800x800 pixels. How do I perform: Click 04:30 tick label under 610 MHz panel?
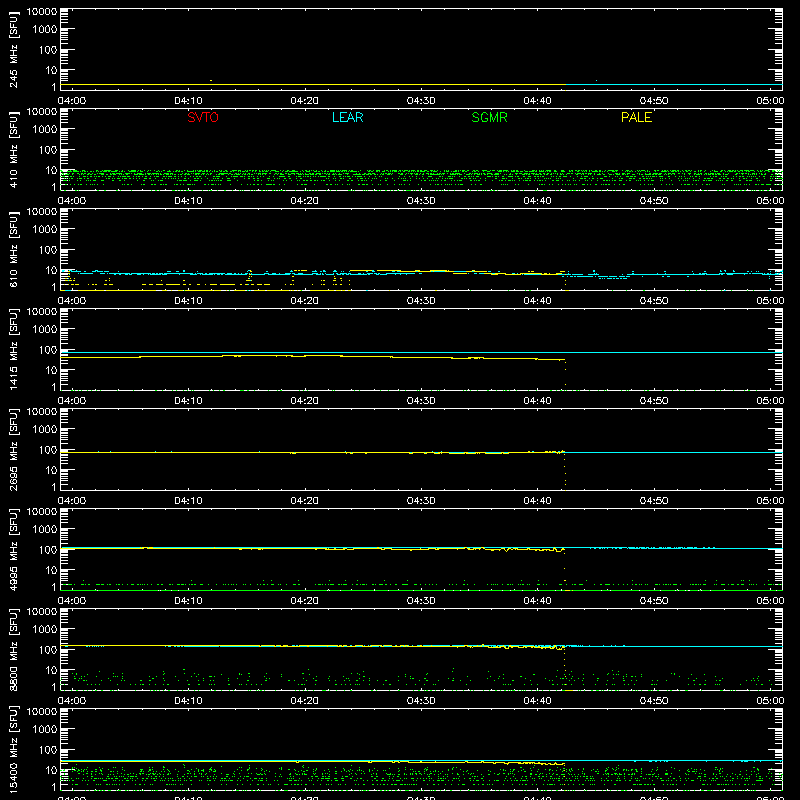click(x=421, y=301)
